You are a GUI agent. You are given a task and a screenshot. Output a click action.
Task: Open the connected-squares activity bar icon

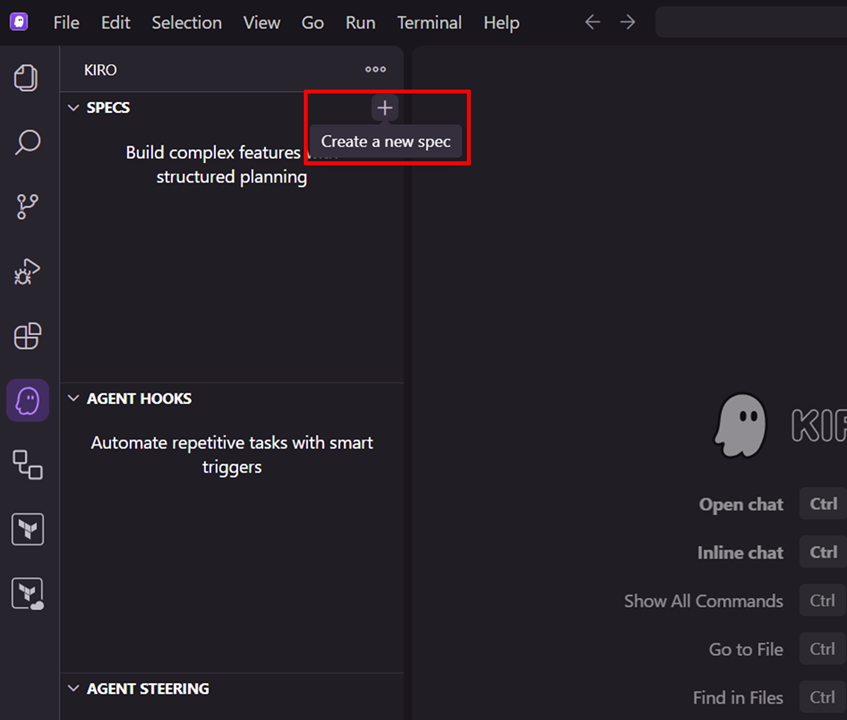tap(28, 465)
